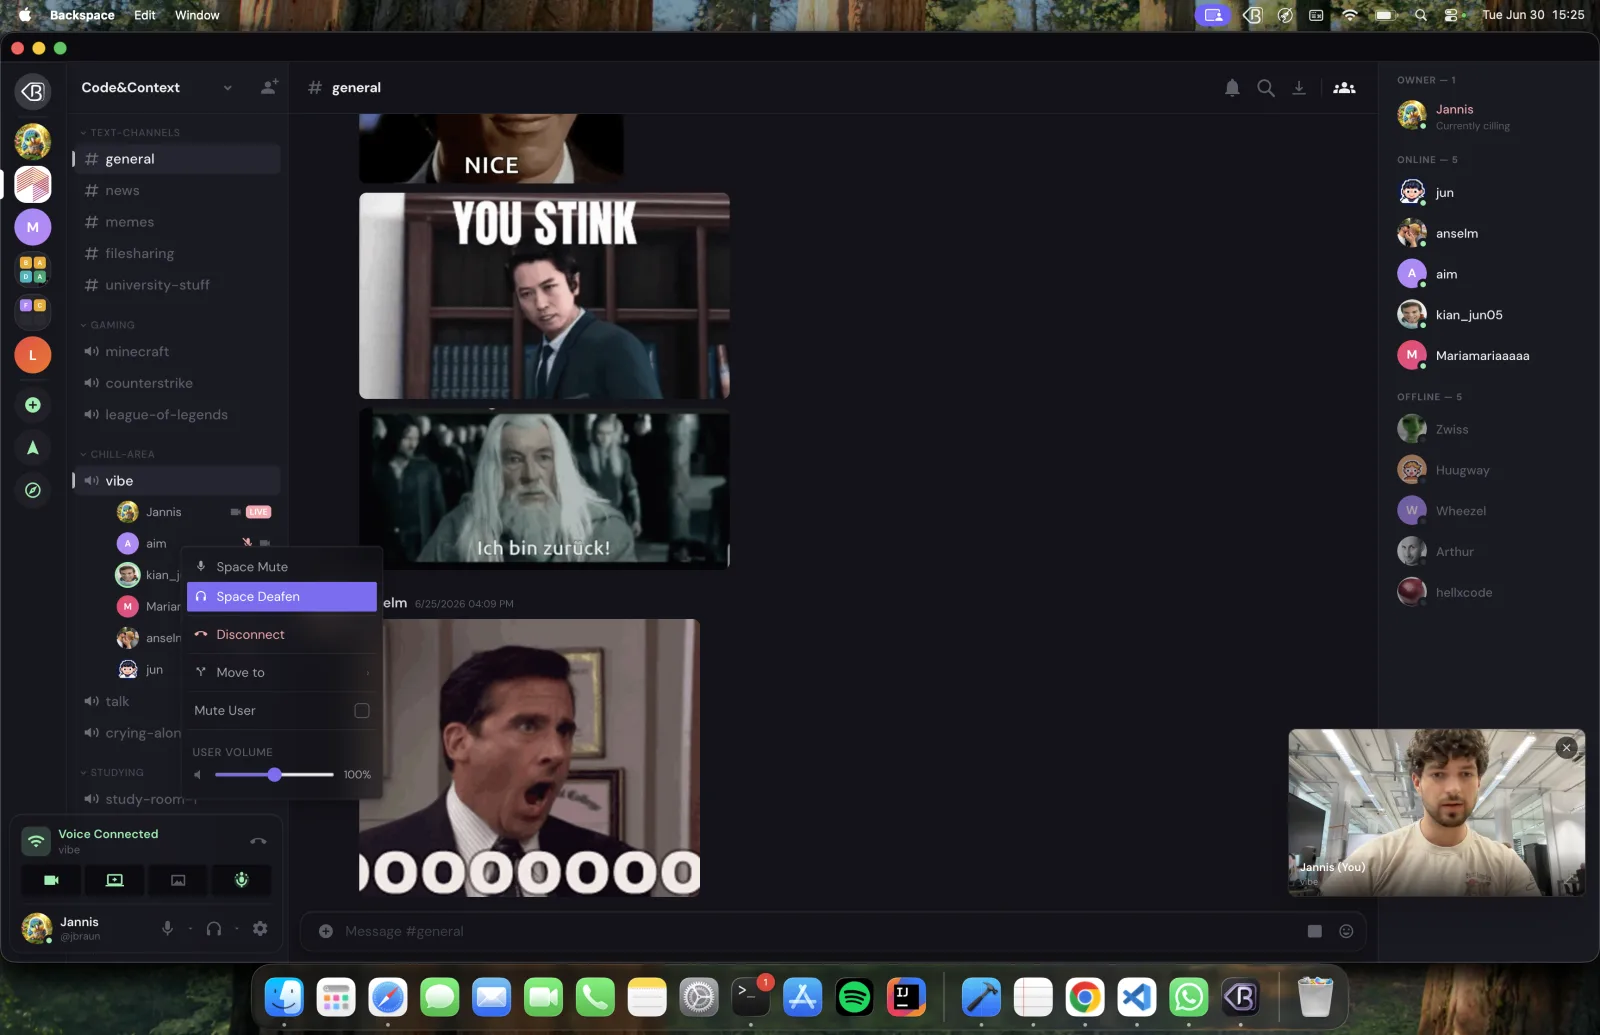Hang up with the Voice Connected phone icon
Image resolution: width=1600 pixels, height=1035 pixels.
click(x=258, y=841)
